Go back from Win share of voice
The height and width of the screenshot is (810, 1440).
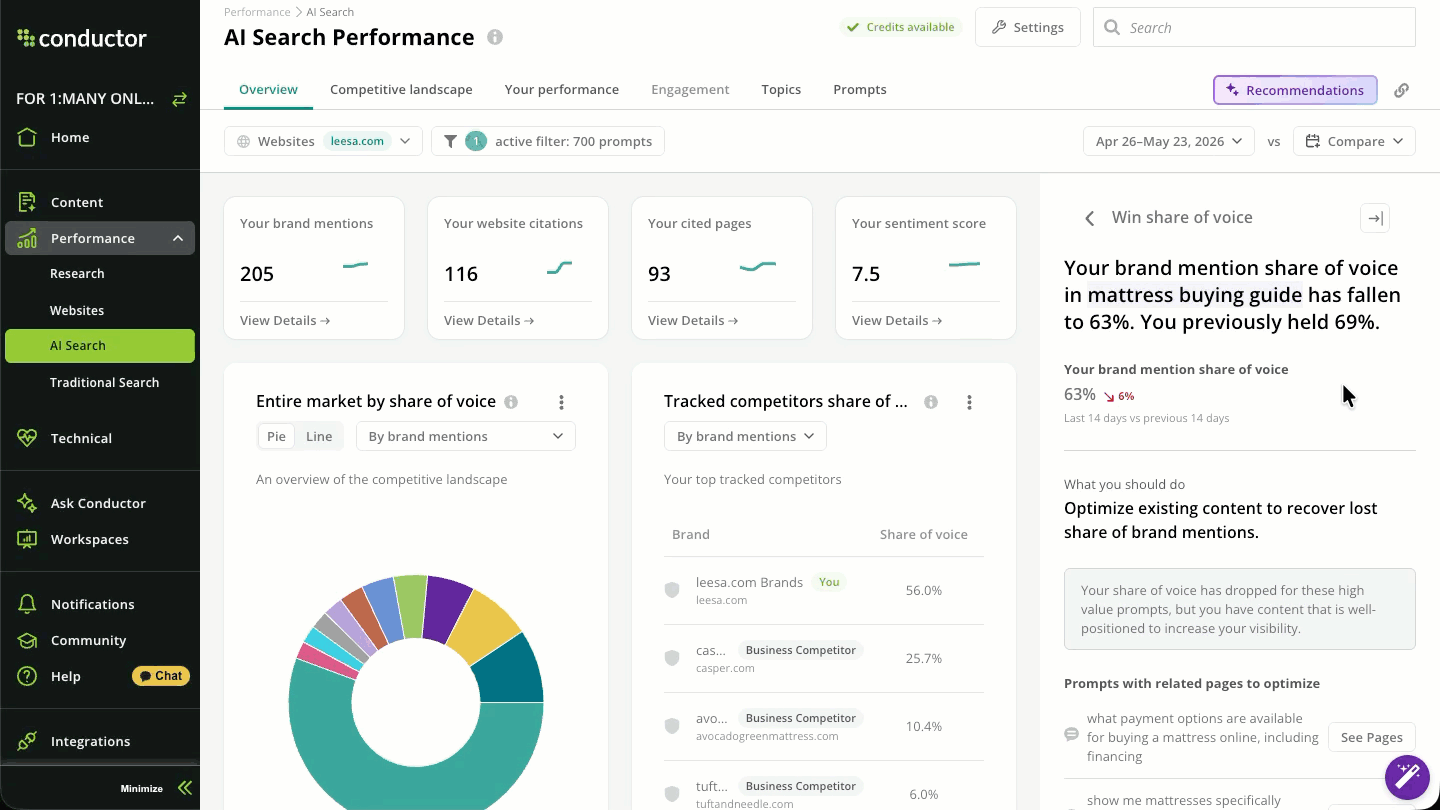click(x=1090, y=218)
